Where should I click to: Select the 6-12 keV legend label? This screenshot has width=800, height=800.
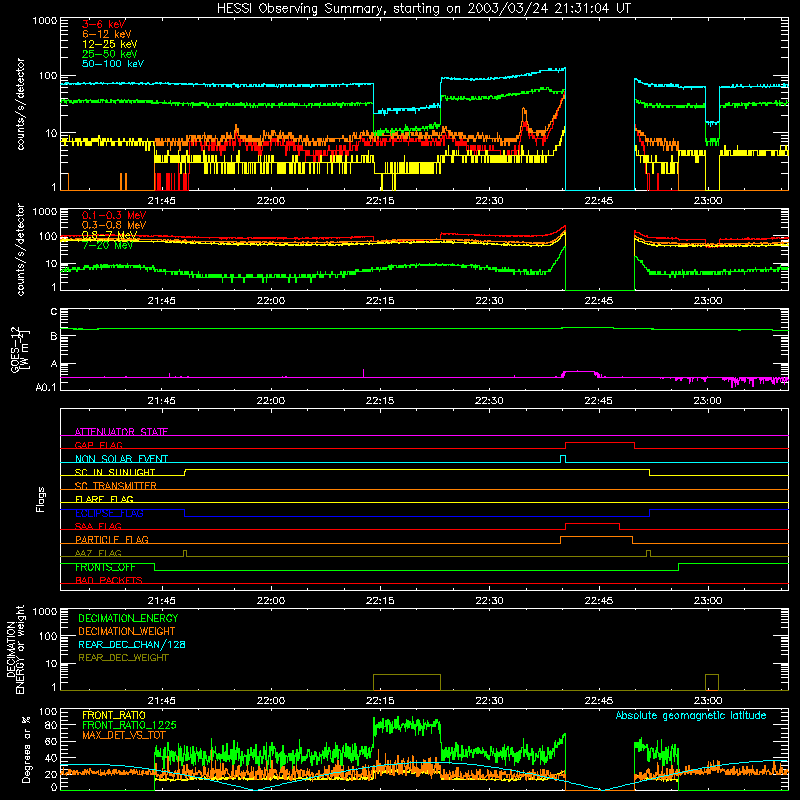coord(107,34)
